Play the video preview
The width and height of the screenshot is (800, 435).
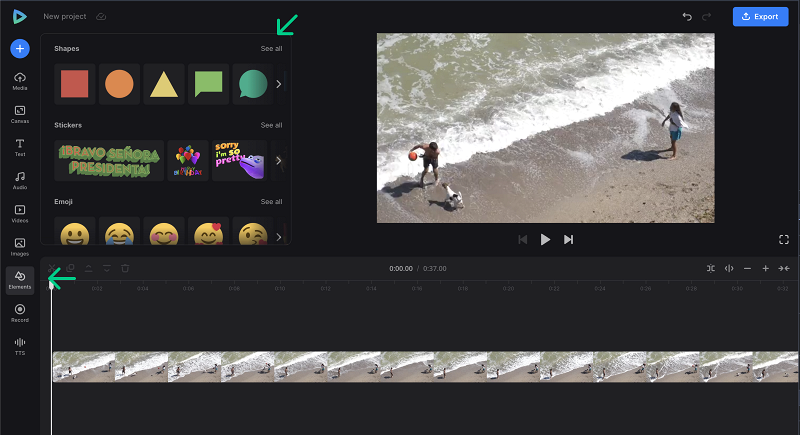tap(545, 240)
